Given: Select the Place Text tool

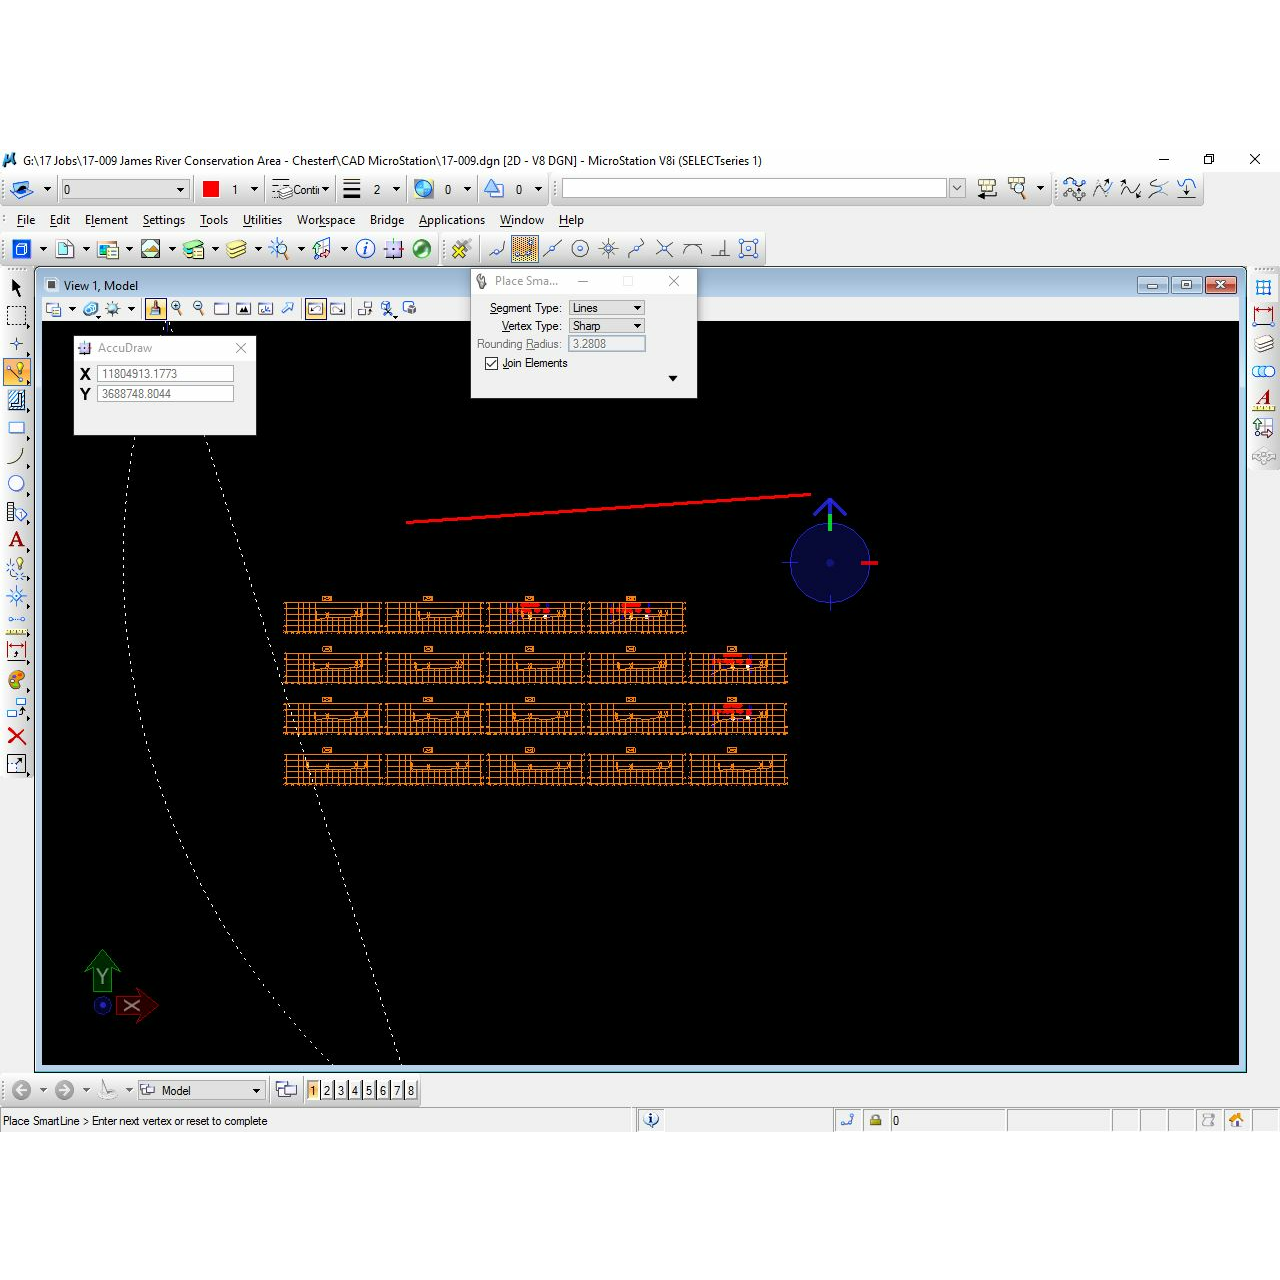Looking at the screenshot, I should click(16, 540).
